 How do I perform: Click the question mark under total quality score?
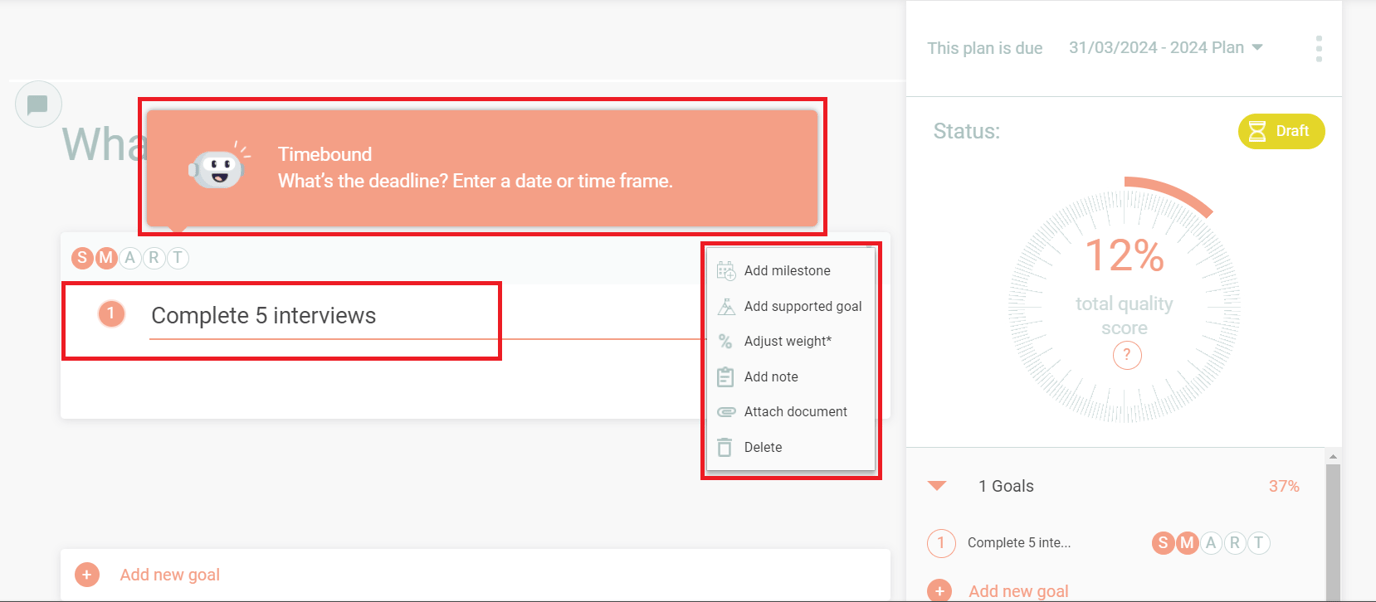tap(1126, 355)
